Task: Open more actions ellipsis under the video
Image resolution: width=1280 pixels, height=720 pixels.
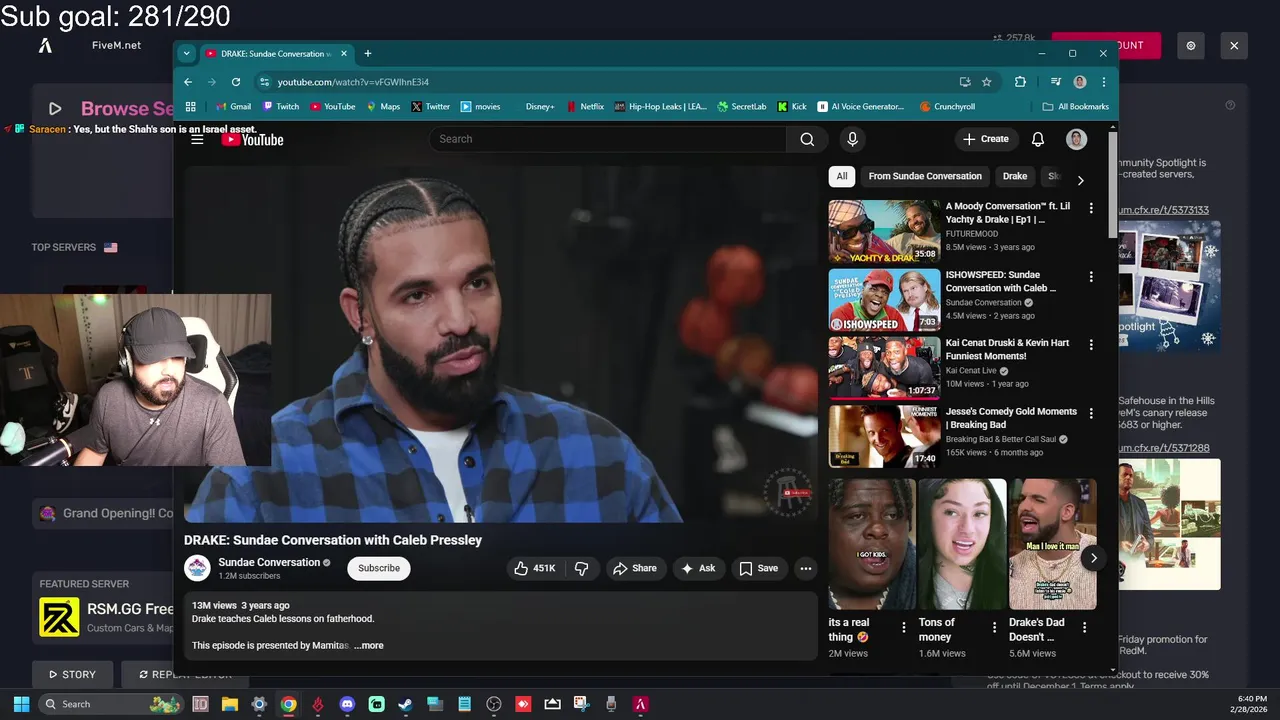Action: coord(805,568)
